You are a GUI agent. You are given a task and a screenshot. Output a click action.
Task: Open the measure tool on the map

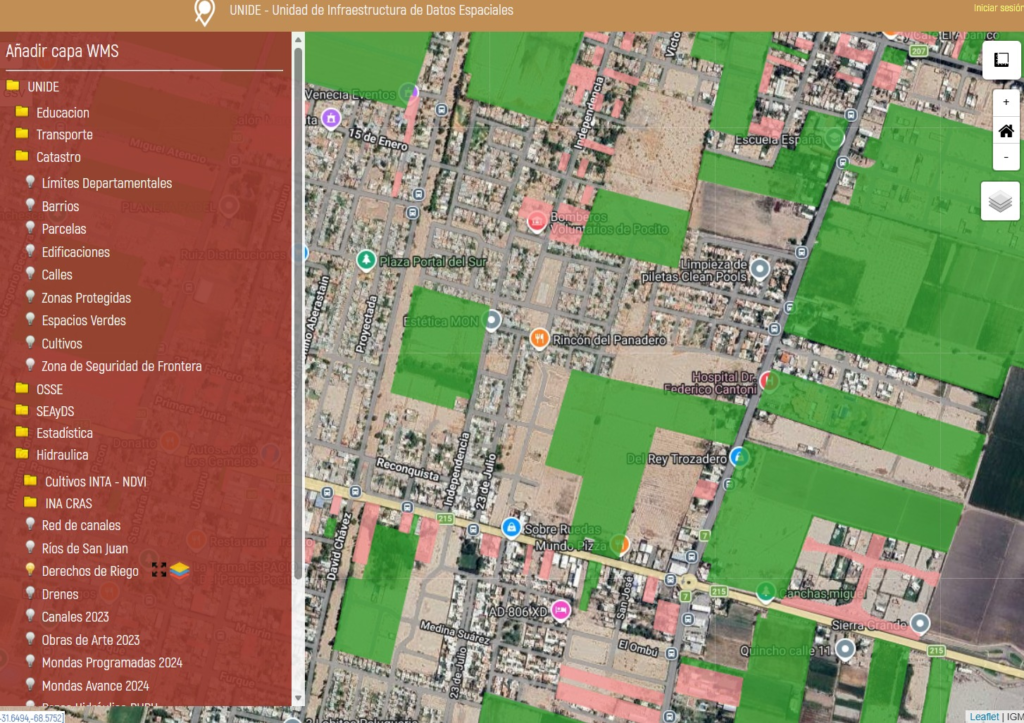[1001, 60]
